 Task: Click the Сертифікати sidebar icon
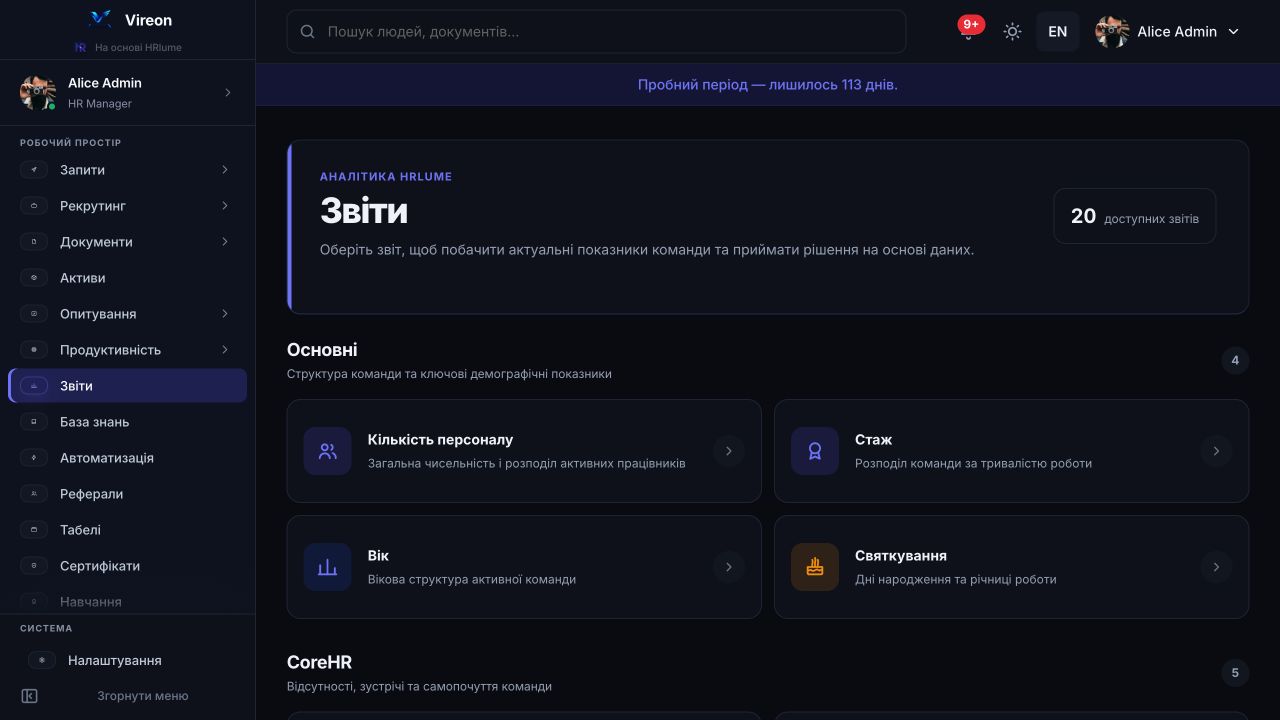pyautogui.click(x=34, y=566)
